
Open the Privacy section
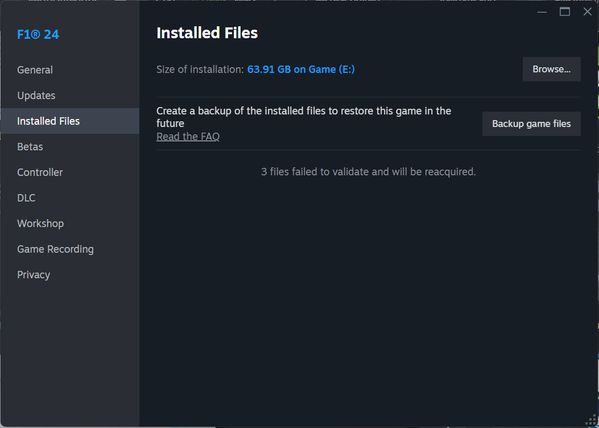[x=70, y=275]
